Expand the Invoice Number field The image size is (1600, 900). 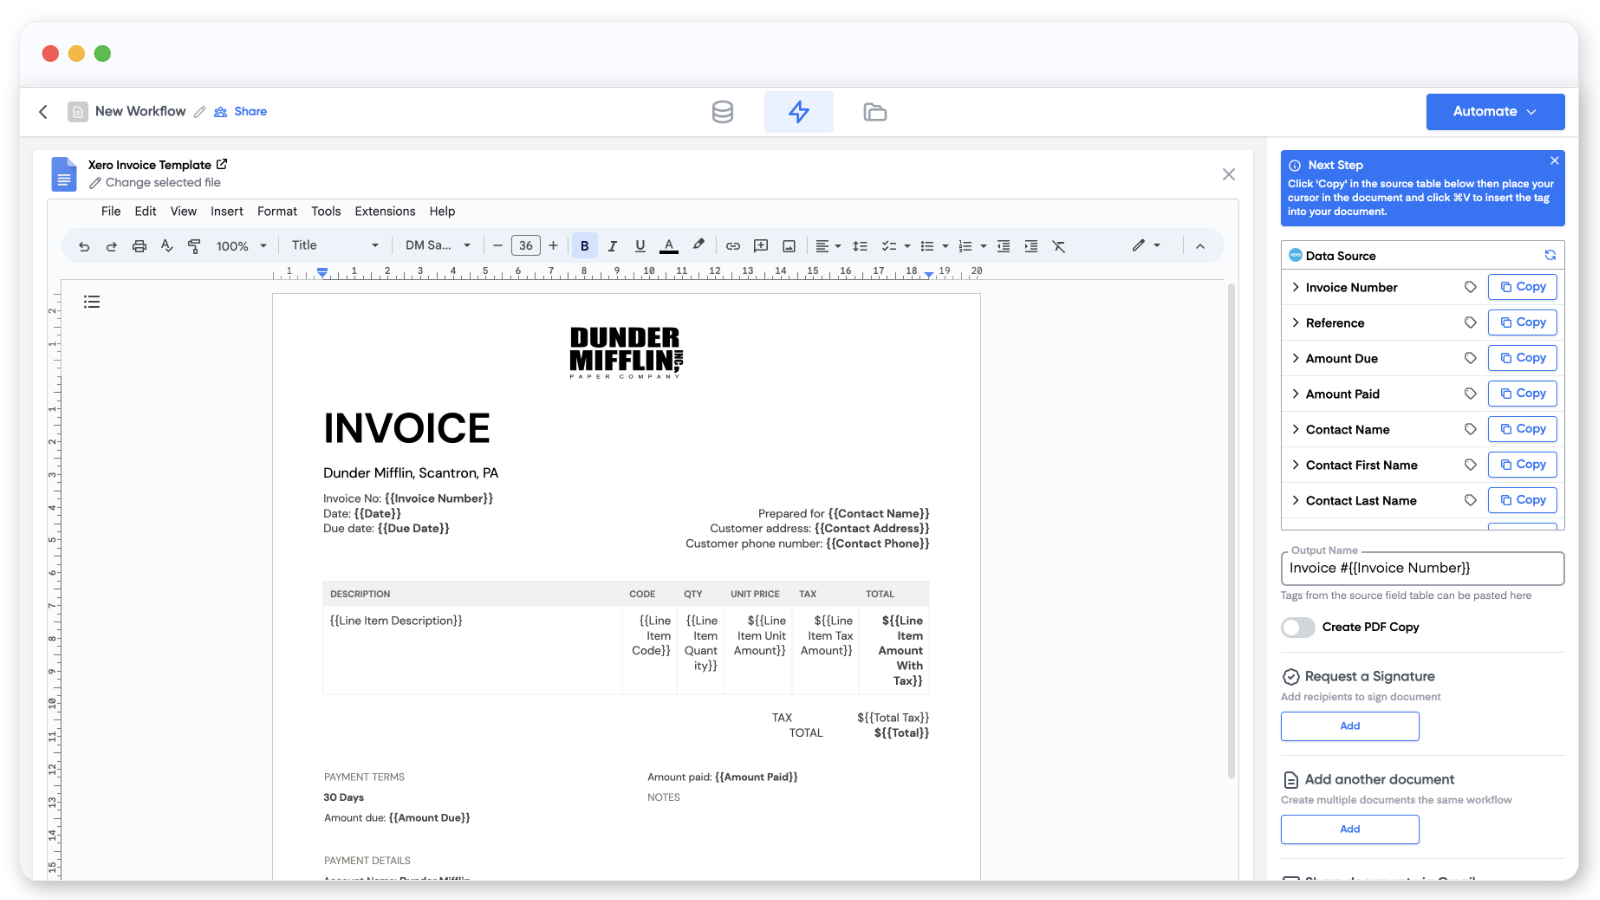pos(1296,287)
